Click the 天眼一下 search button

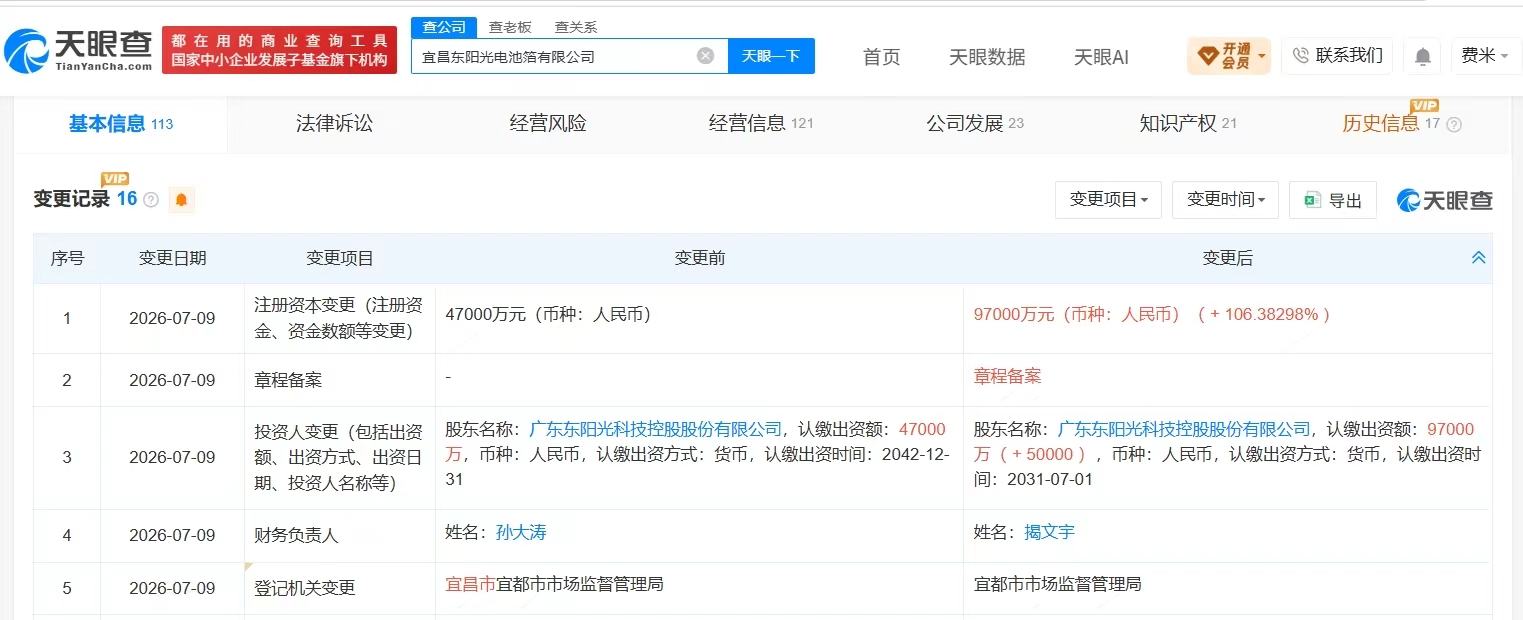click(771, 56)
